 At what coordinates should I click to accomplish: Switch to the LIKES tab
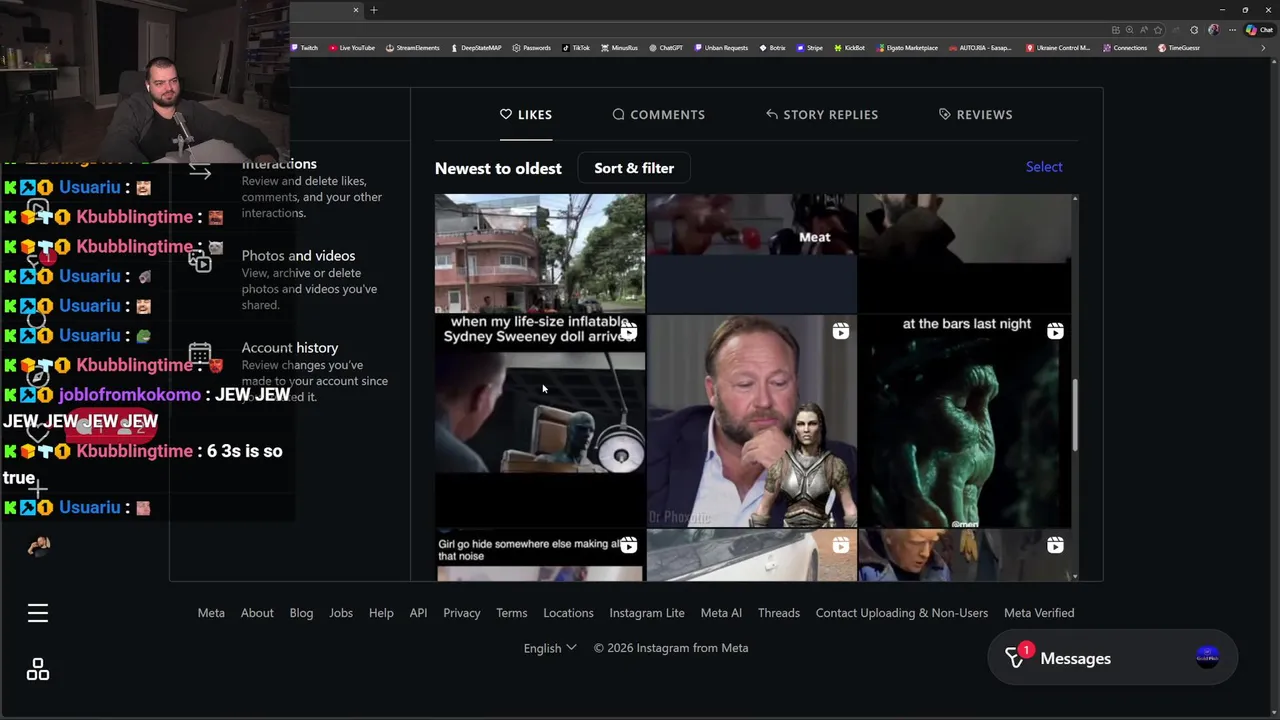pos(526,114)
